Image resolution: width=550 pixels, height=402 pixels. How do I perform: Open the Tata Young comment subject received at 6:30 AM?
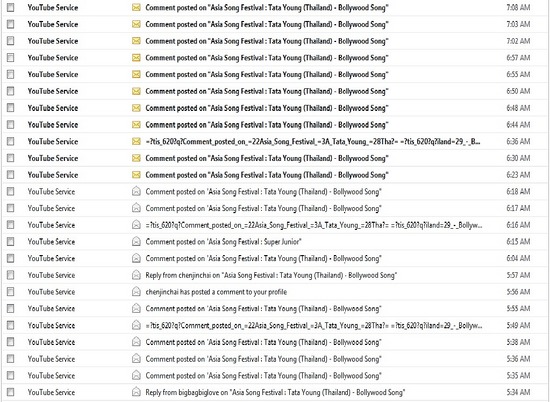[267, 159]
